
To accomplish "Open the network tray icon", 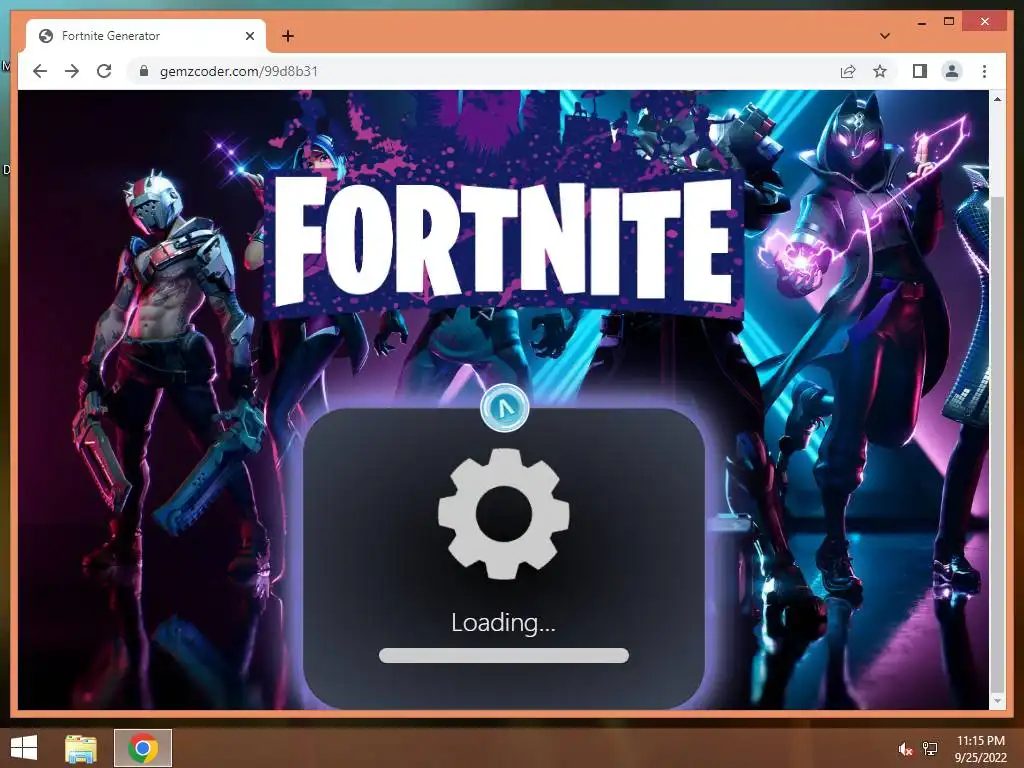I will coord(930,749).
